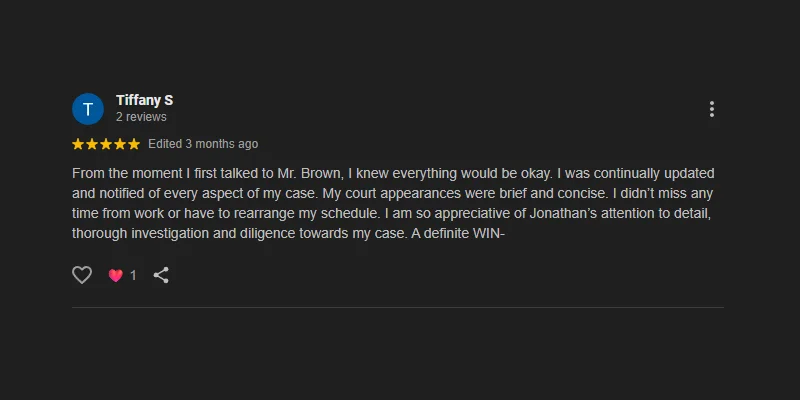Click the "Edited 3 months ago" timestamp
Viewport: 800px width, 400px height.
(x=203, y=144)
